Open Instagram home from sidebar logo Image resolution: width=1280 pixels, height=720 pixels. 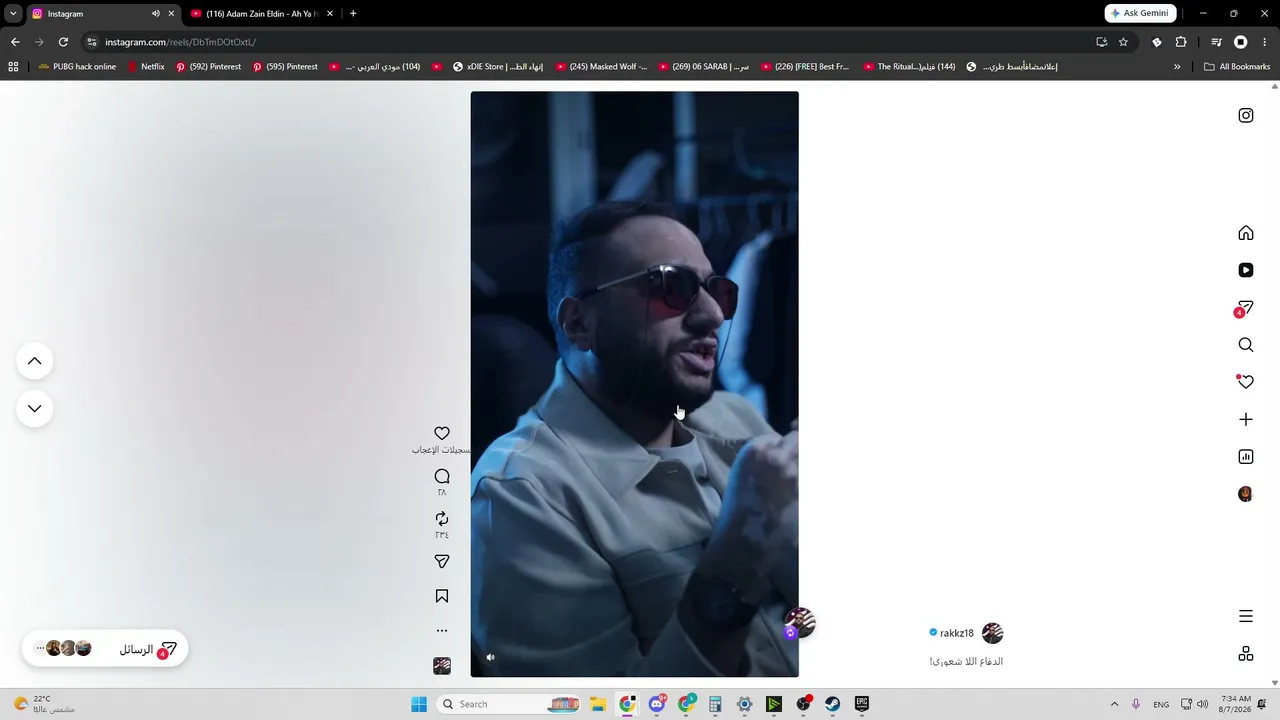(x=1246, y=115)
